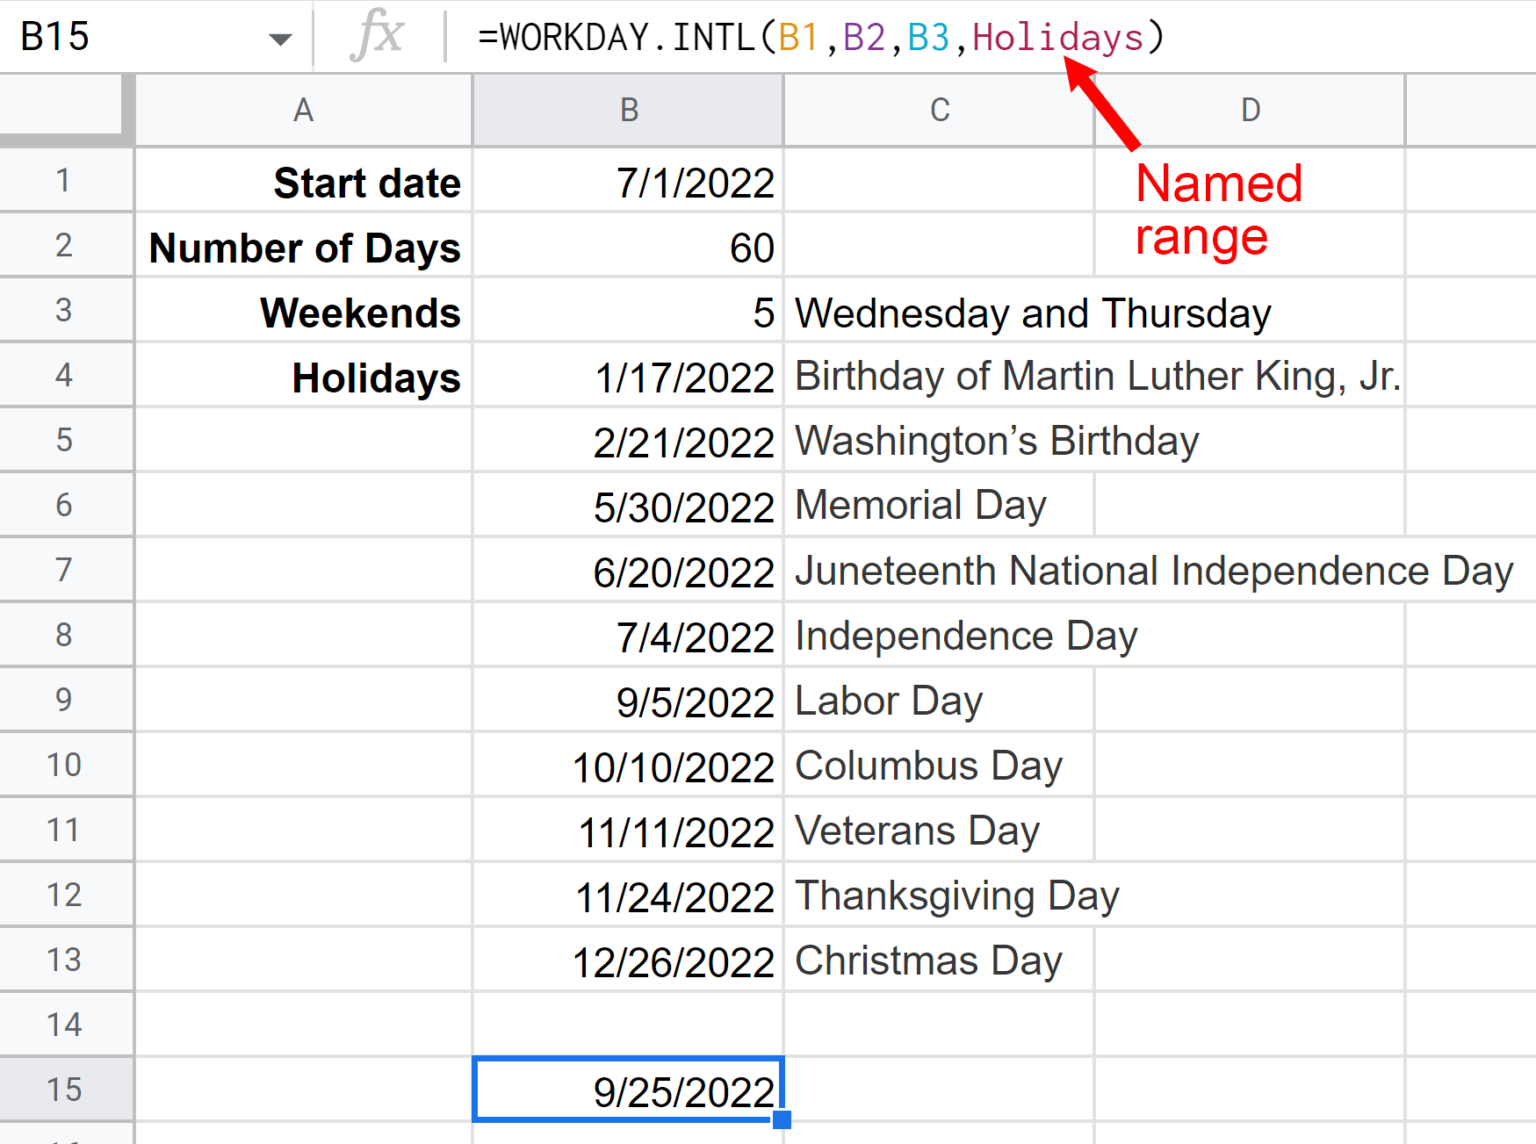Select the result cell showing 9/25/2022
Viewport: 1536px width, 1144px height.
pyautogui.click(x=628, y=1089)
